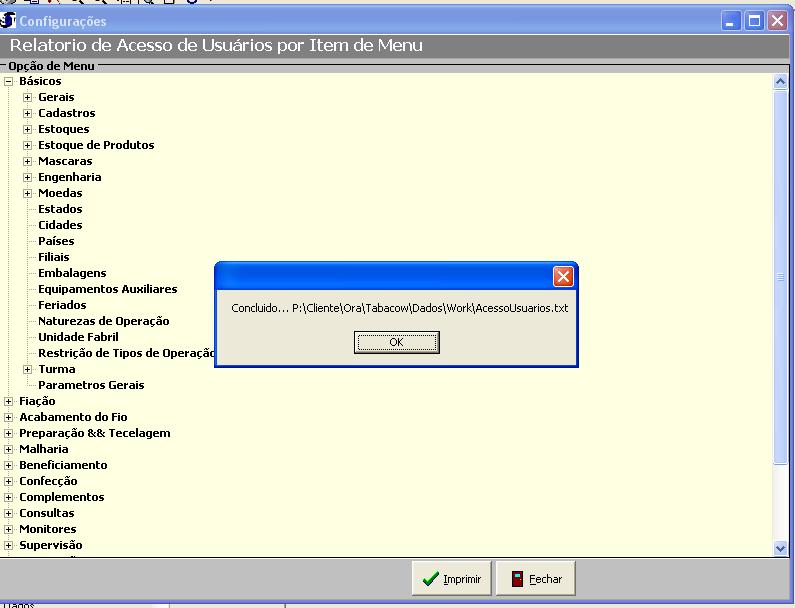Click OK in the Concluido dialog
Image resolution: width=795 pixels, height=608 pixels.
pyautogui.click(x=396, y=342)
